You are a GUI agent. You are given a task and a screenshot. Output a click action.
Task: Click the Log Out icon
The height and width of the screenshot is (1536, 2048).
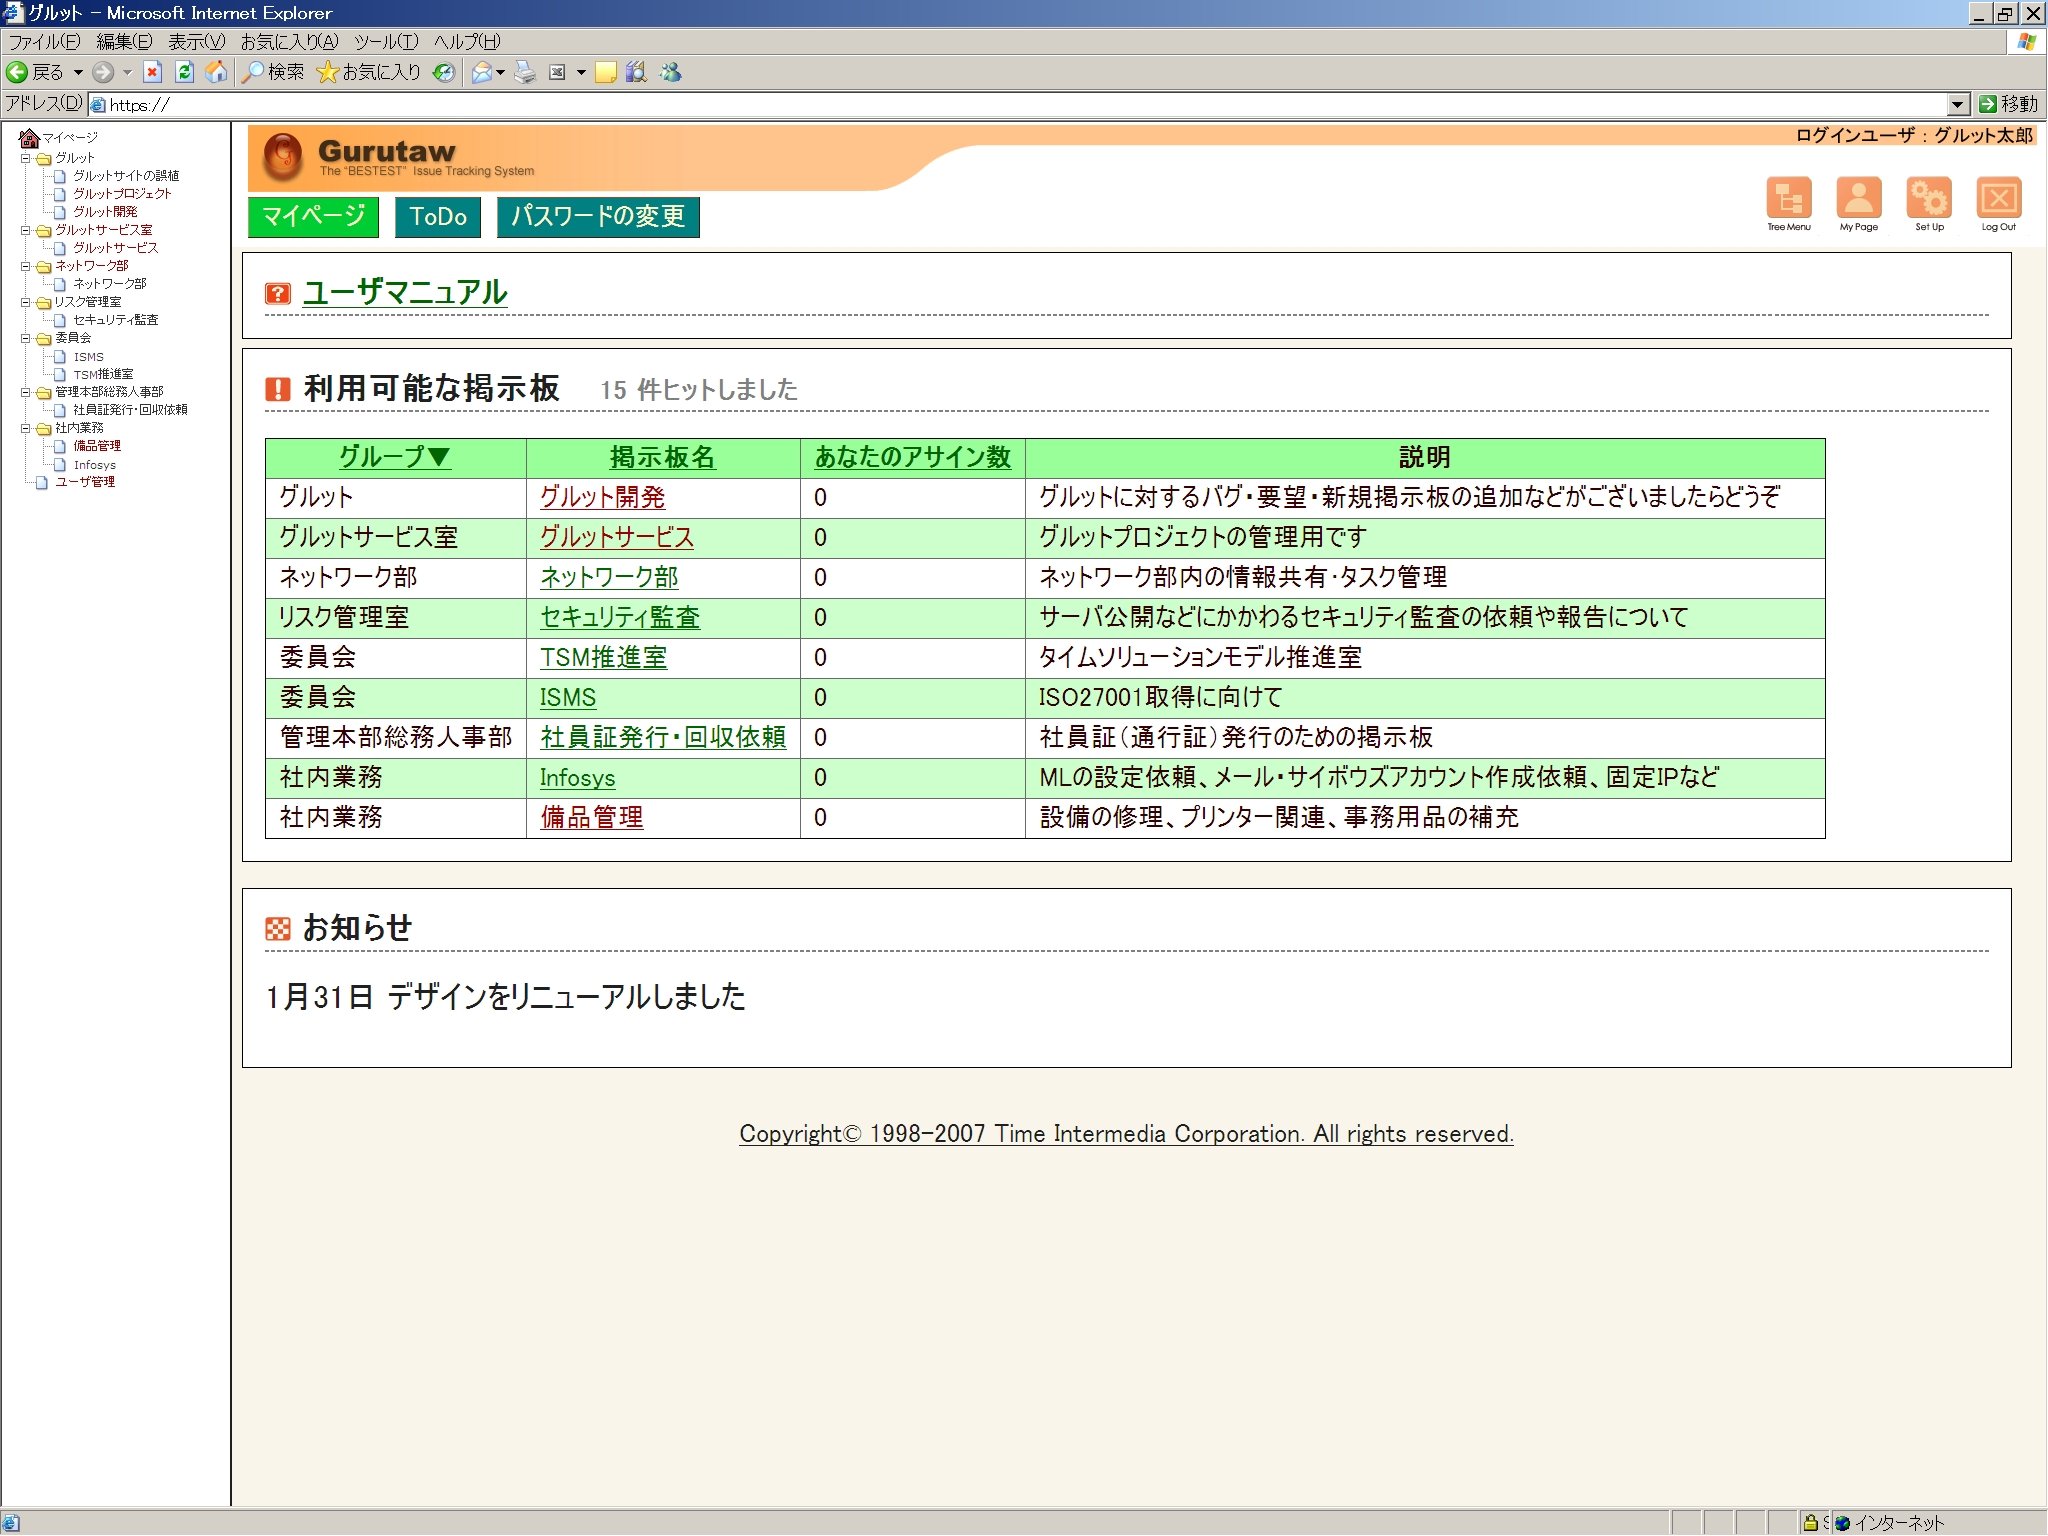1998,198
